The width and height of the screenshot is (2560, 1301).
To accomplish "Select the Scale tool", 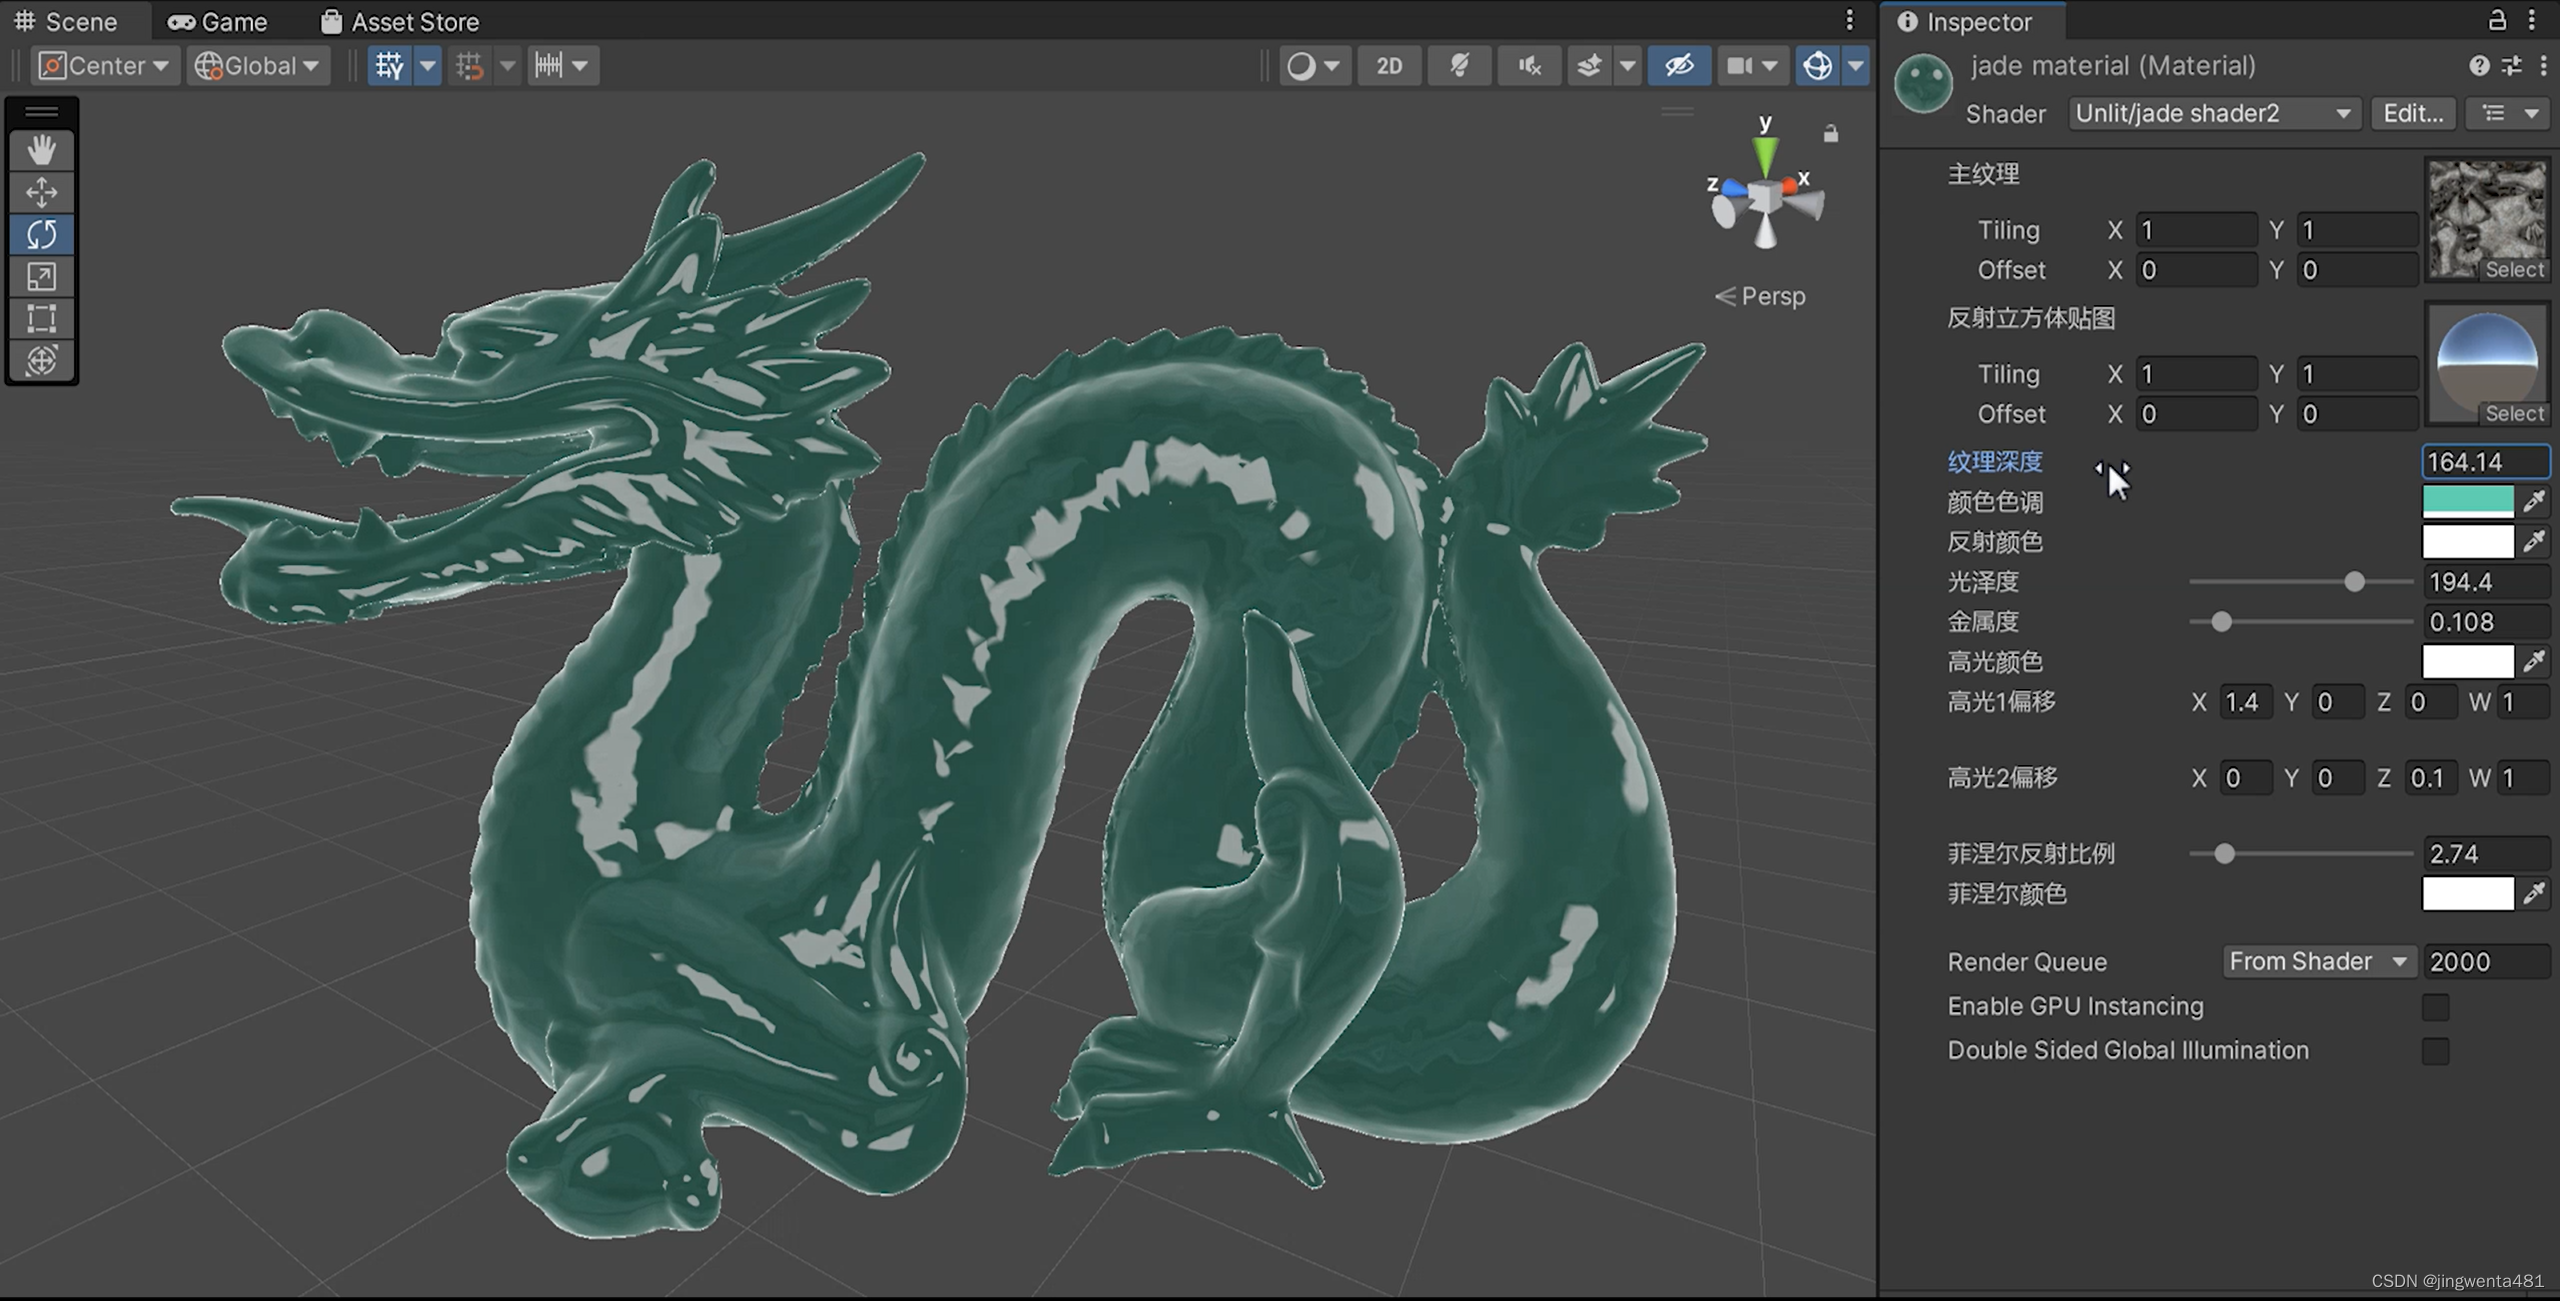I will tap(41, 276).
